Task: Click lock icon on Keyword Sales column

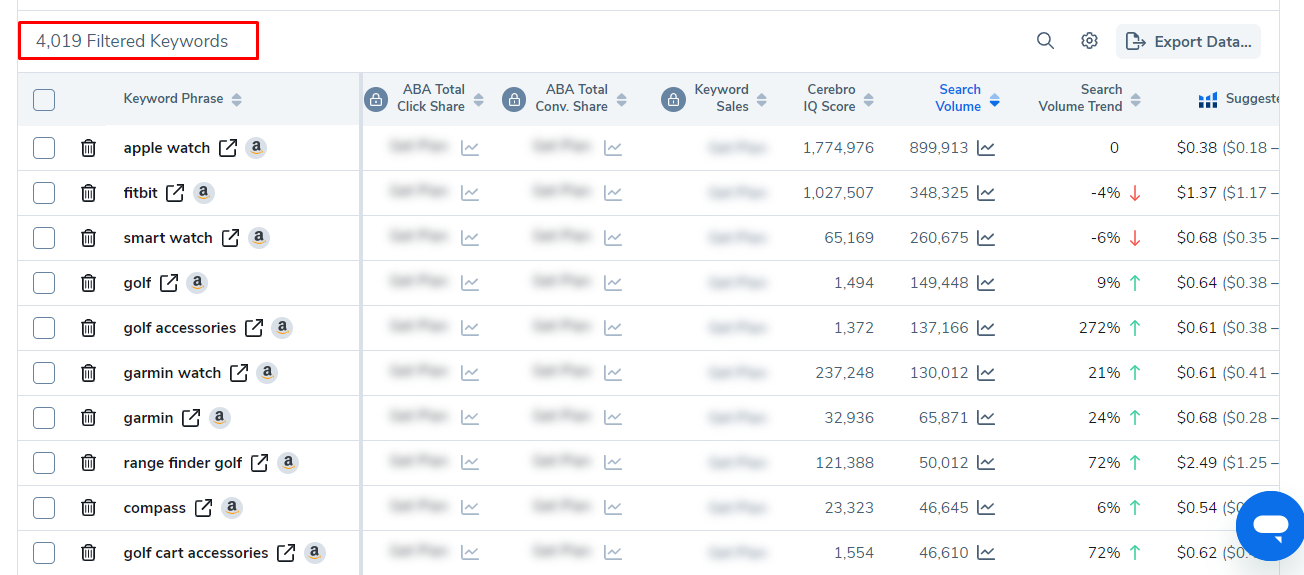Action: point(673,99)
